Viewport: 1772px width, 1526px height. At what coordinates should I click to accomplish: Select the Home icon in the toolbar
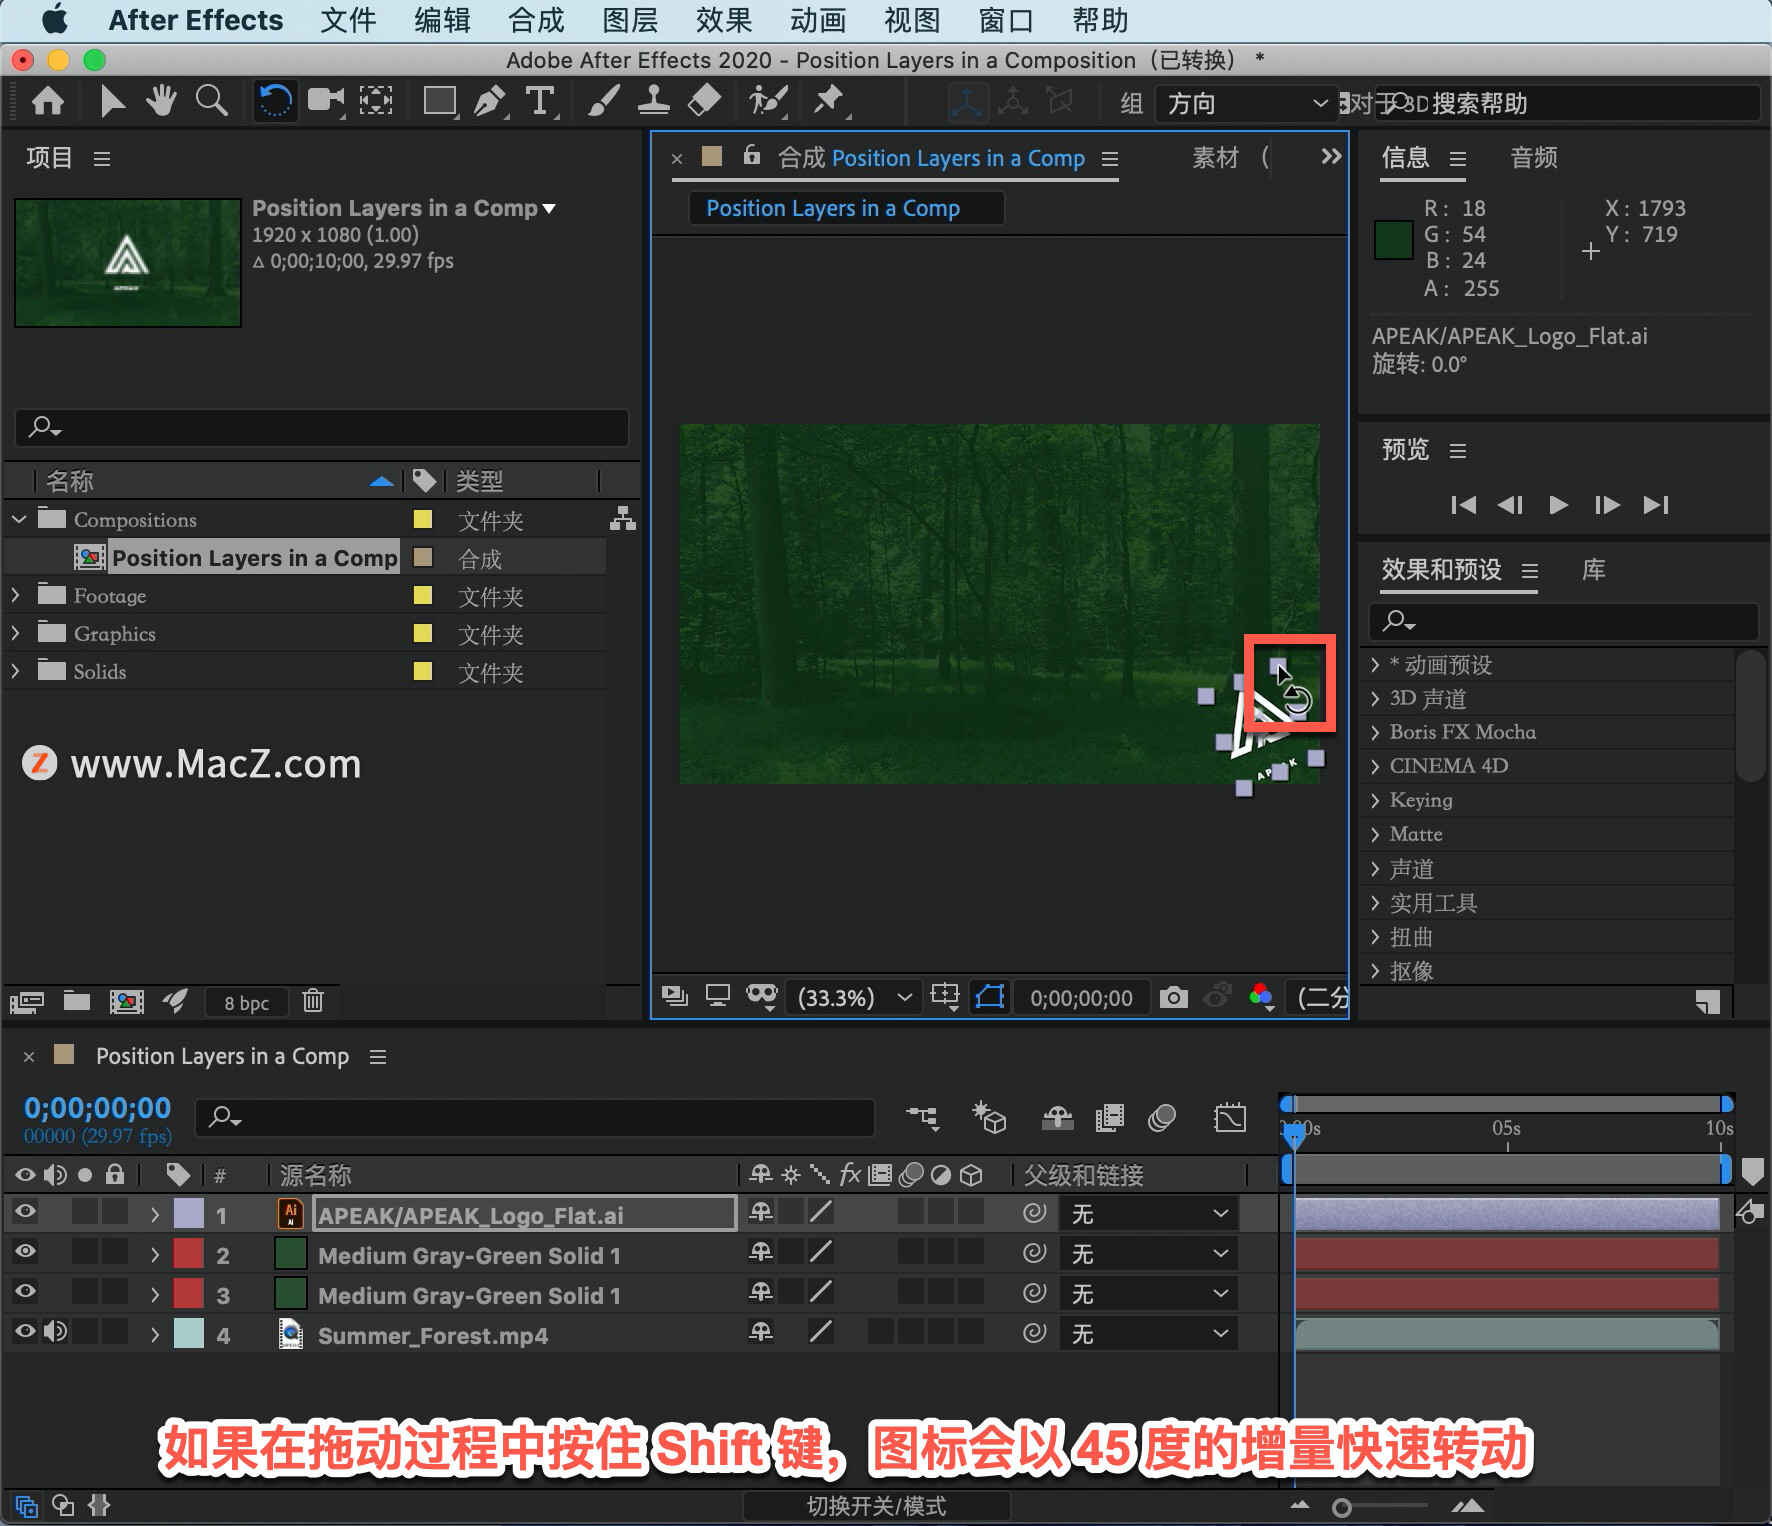click(48, 101)
